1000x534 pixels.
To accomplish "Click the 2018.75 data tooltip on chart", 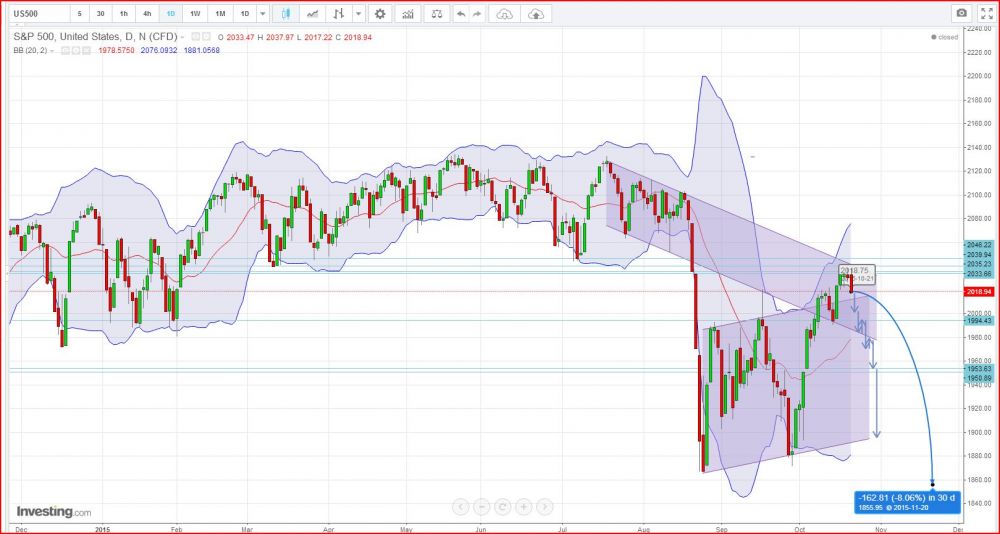I will tap(857, 274).
